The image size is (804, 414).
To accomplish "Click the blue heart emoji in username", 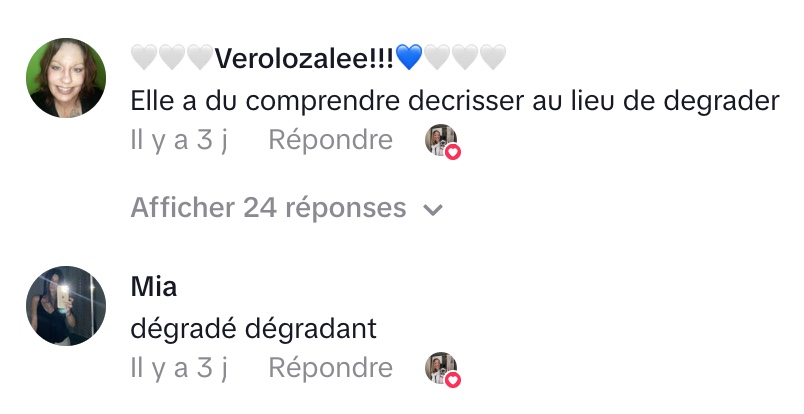I will point(409,58).
